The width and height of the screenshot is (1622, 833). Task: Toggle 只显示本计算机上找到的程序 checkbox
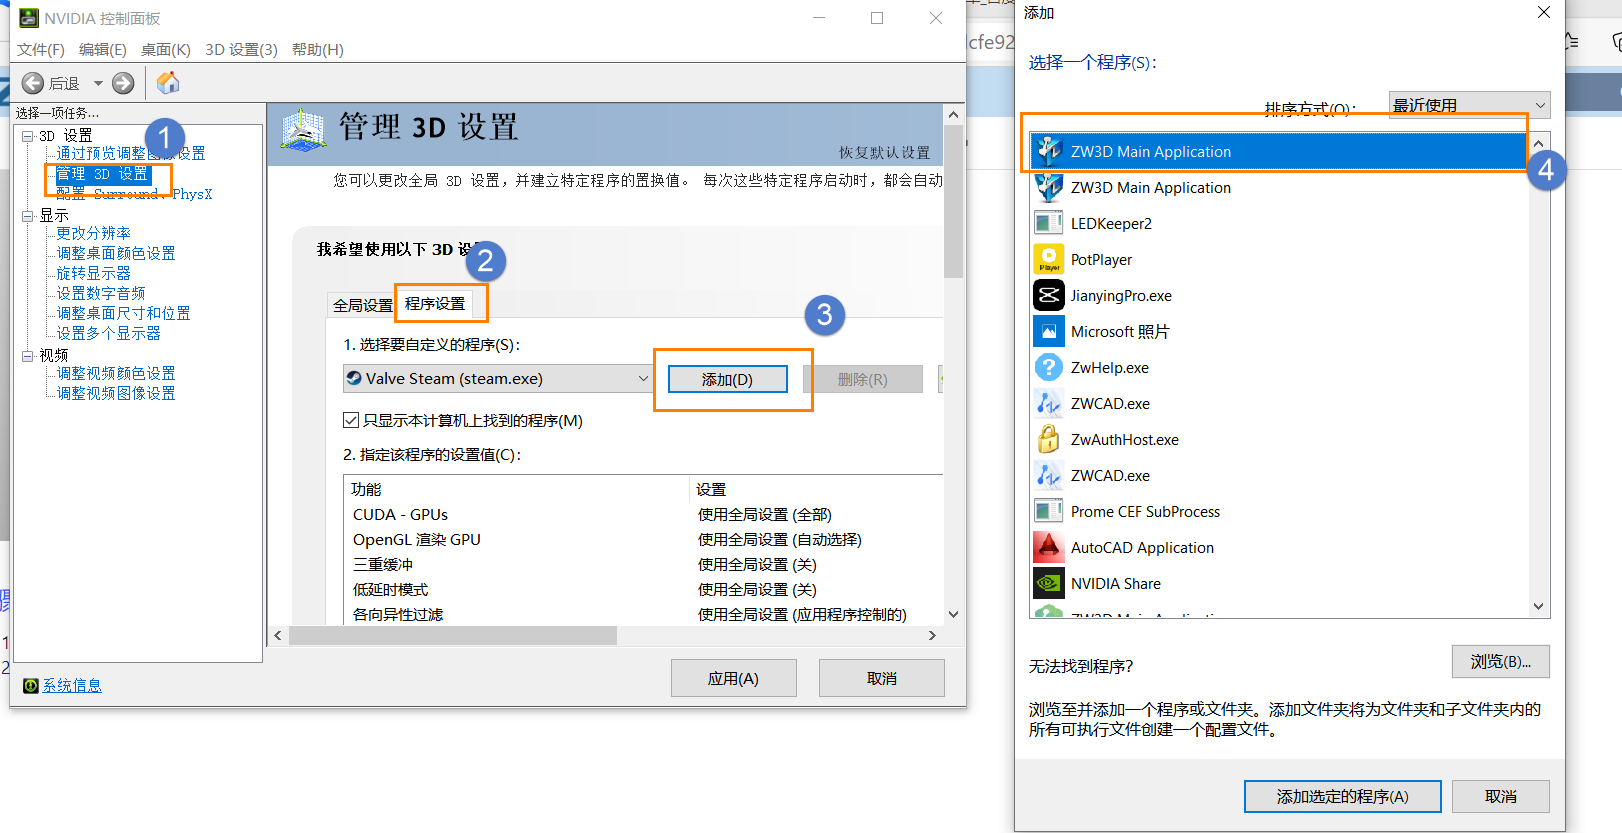pos(351,420)
